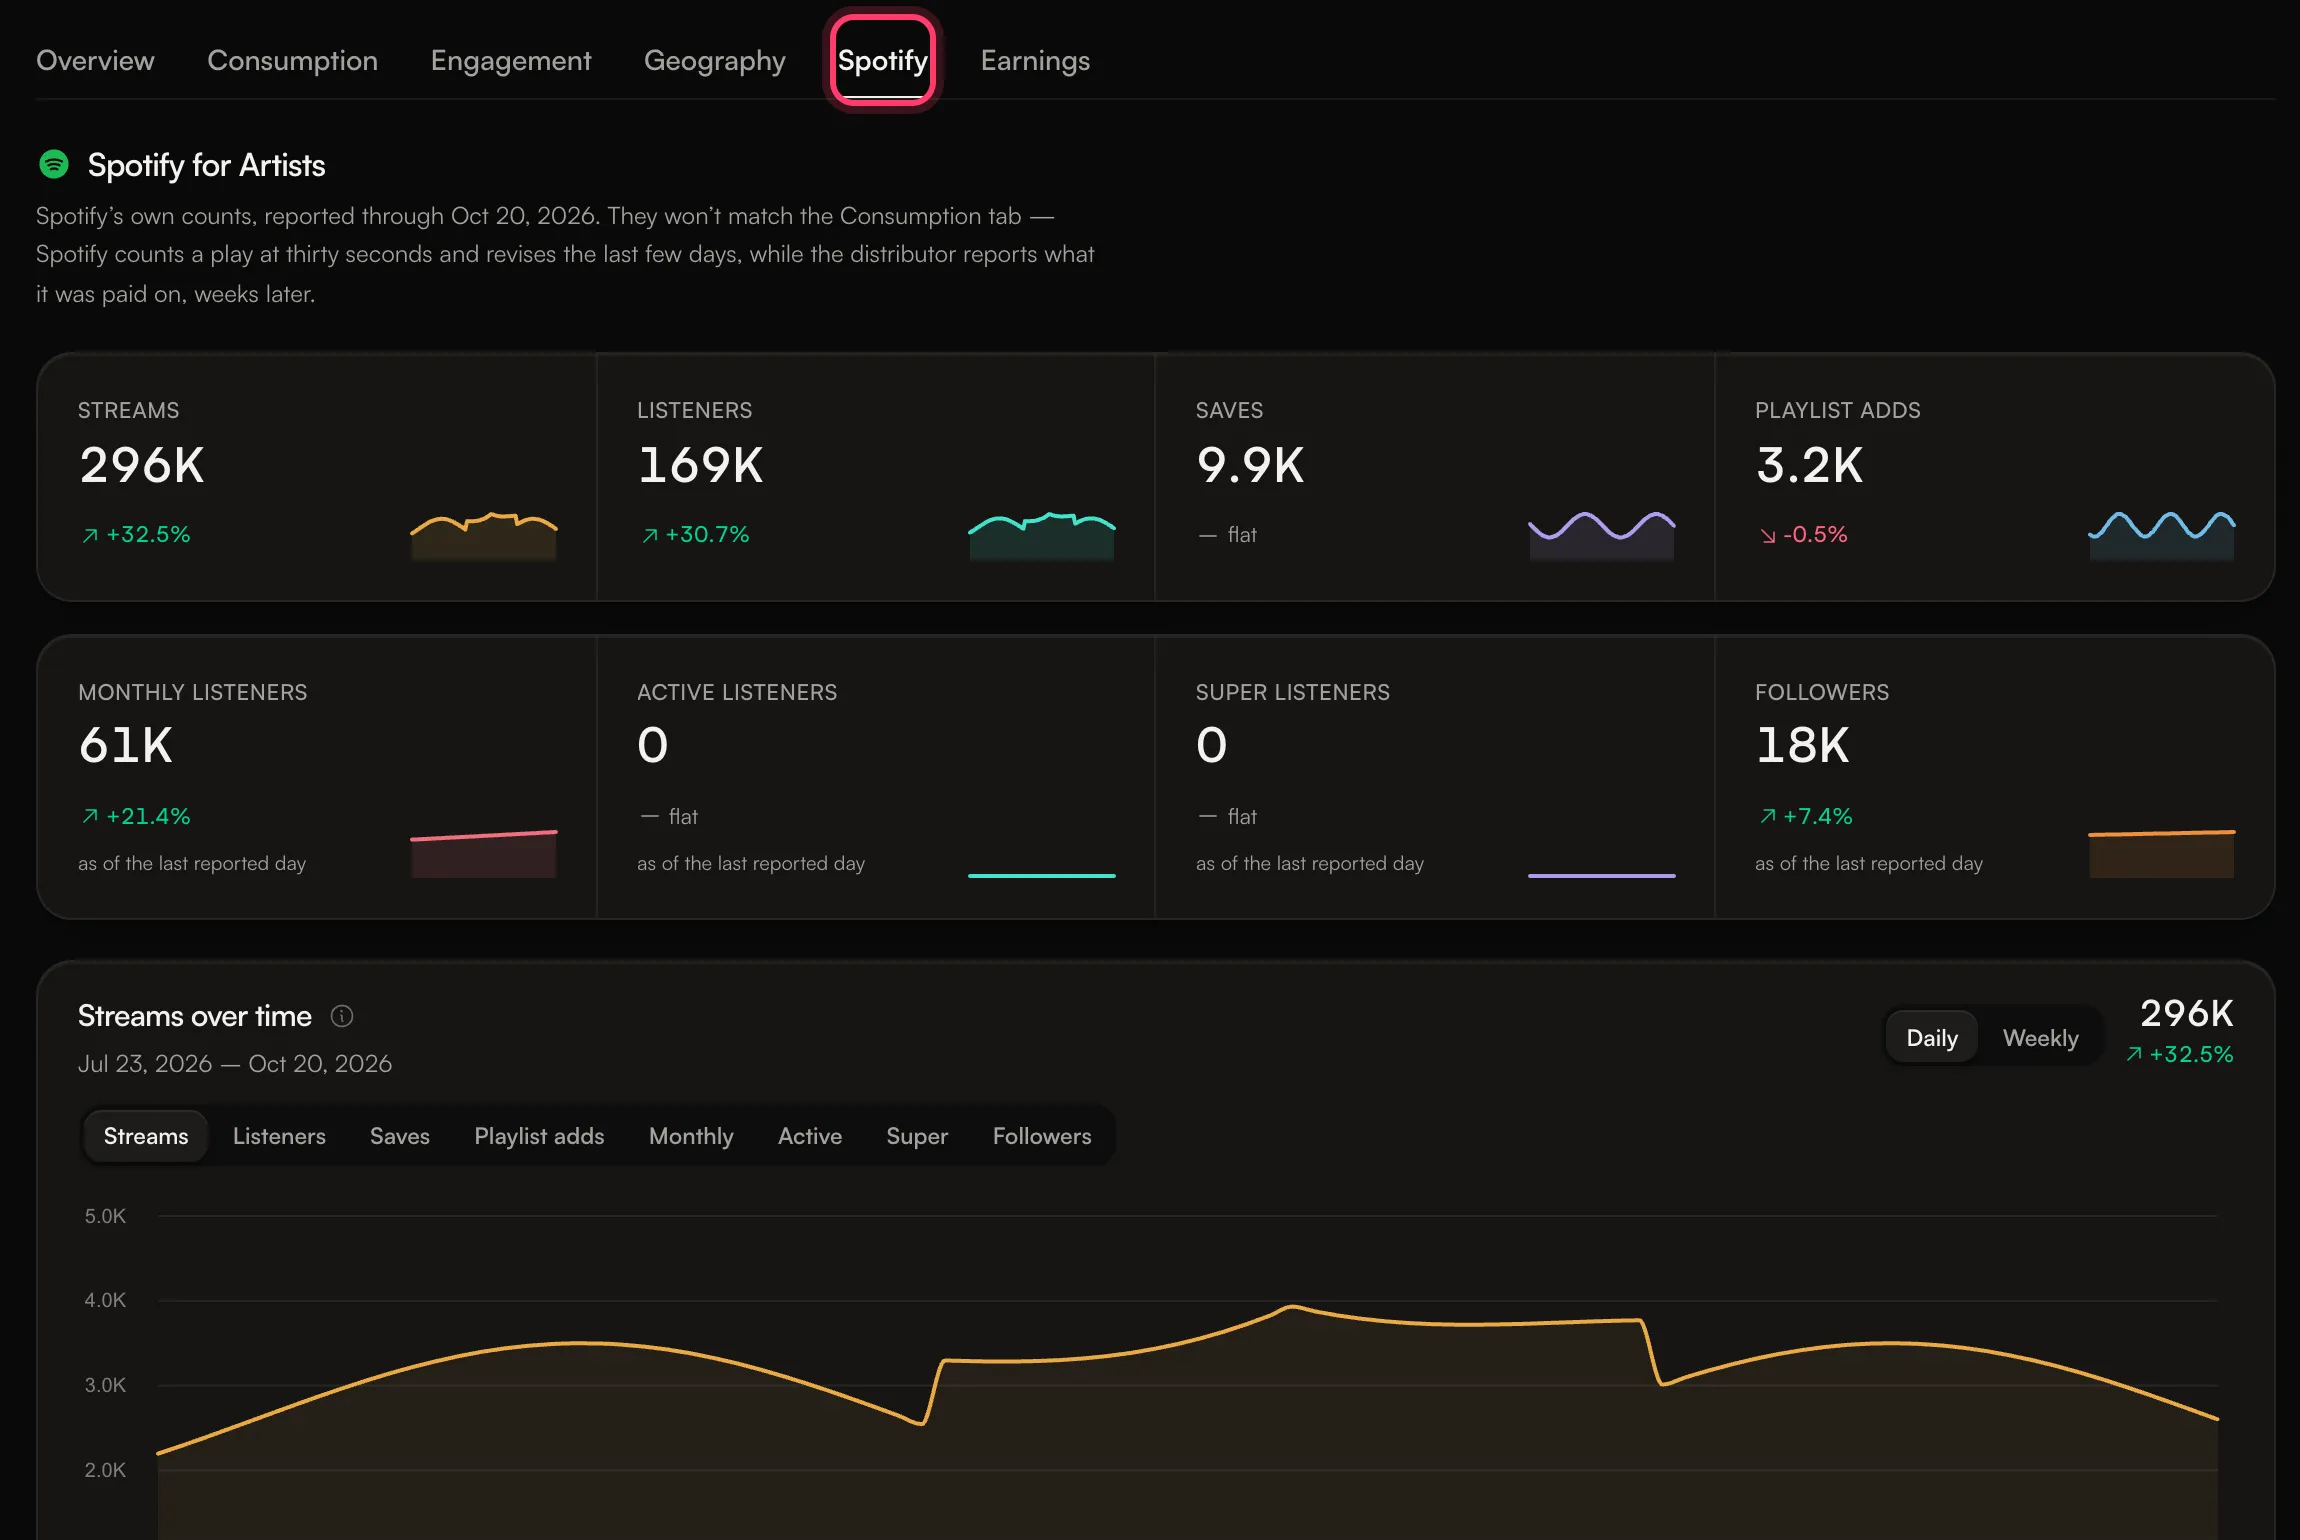The width and height of the screenshot is (2300, 1540).
Task: Show the Followers metric in the chart
Action: 1042,1136
